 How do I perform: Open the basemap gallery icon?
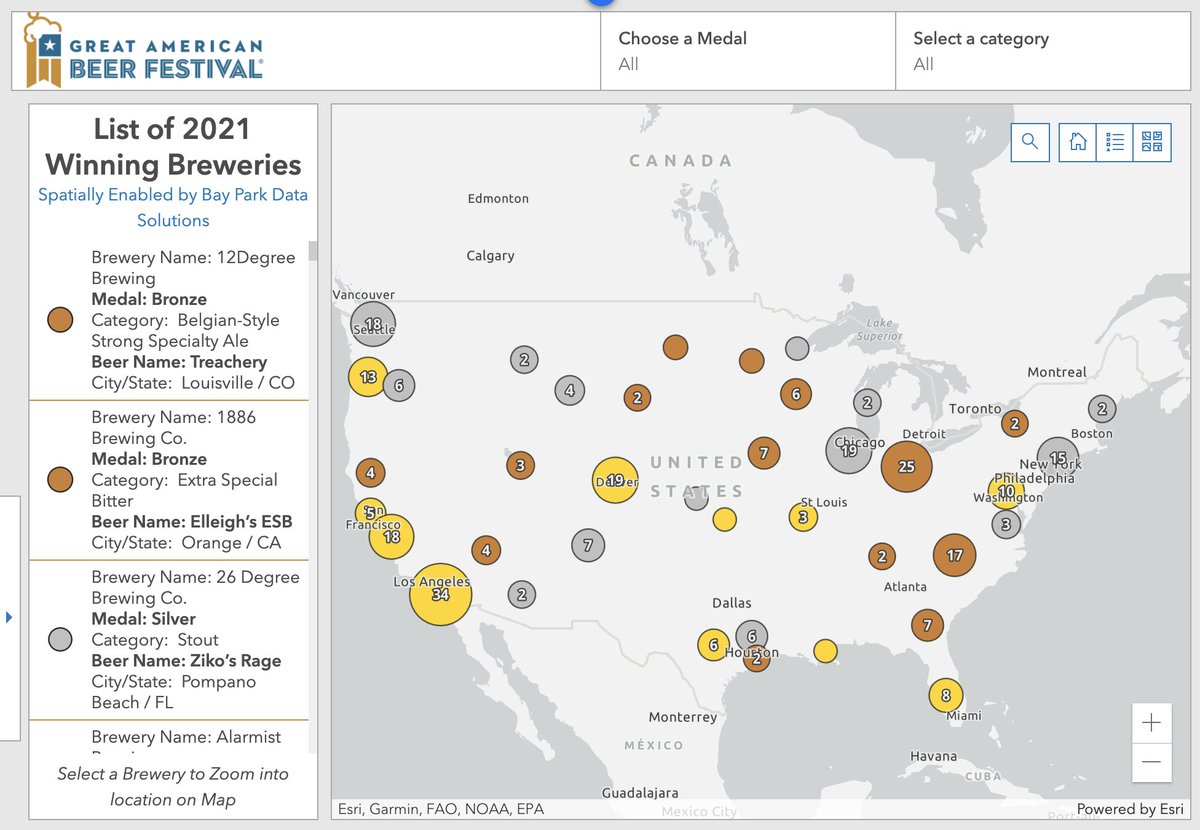coord(1152,142)
